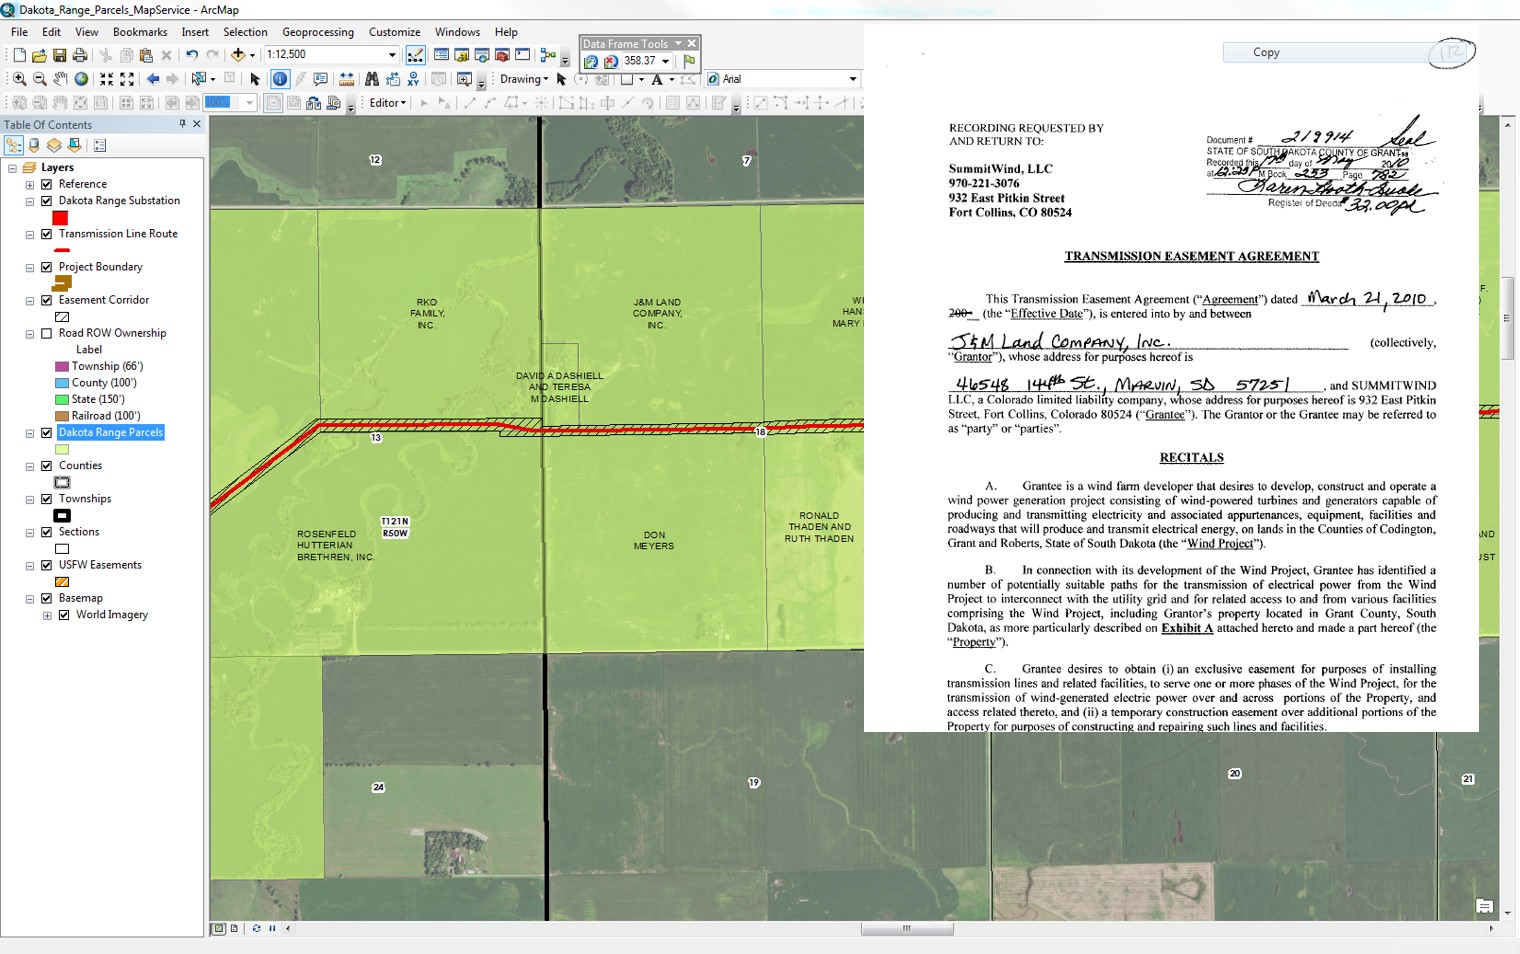Click the Undo arrow
Viewport: 1520px width, 954px height.
pyautogui.click(x=191, y=55)
